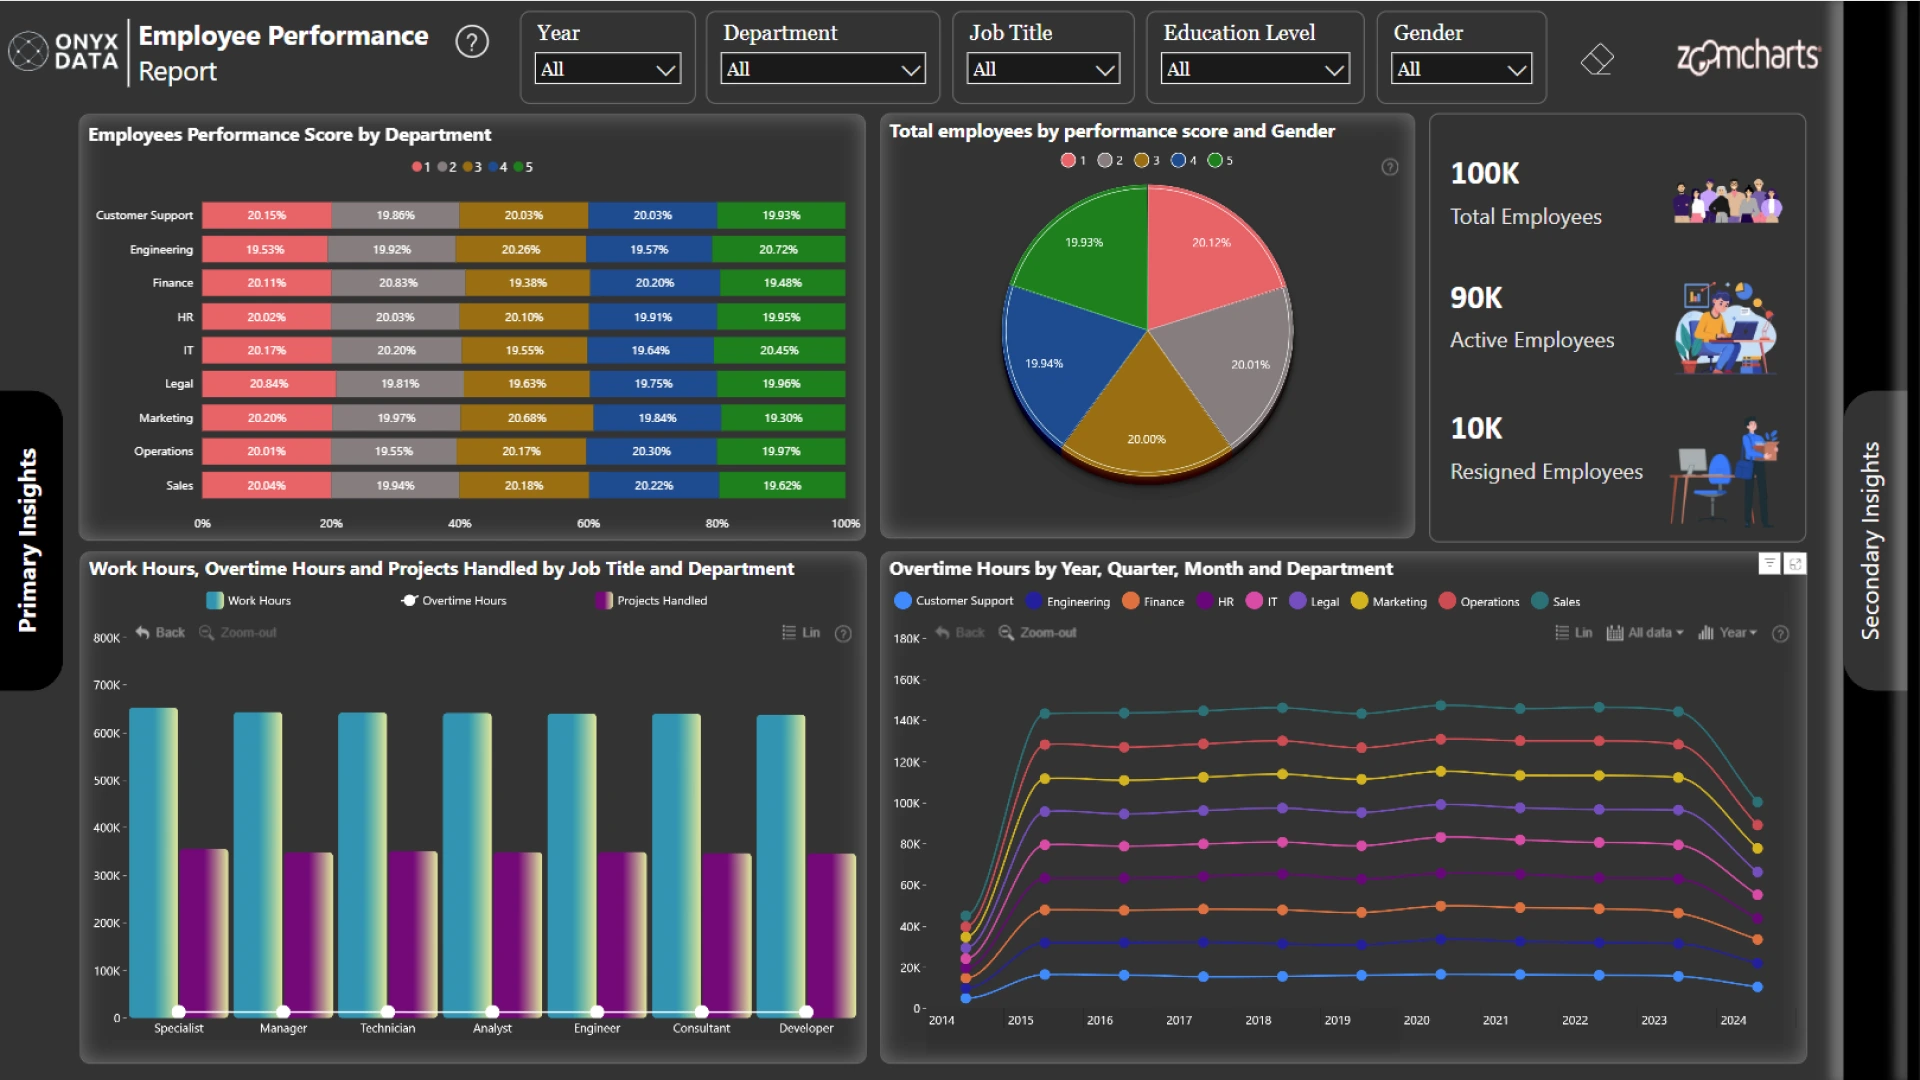Click the filter icon on the overtime visual

point(1769,564)
